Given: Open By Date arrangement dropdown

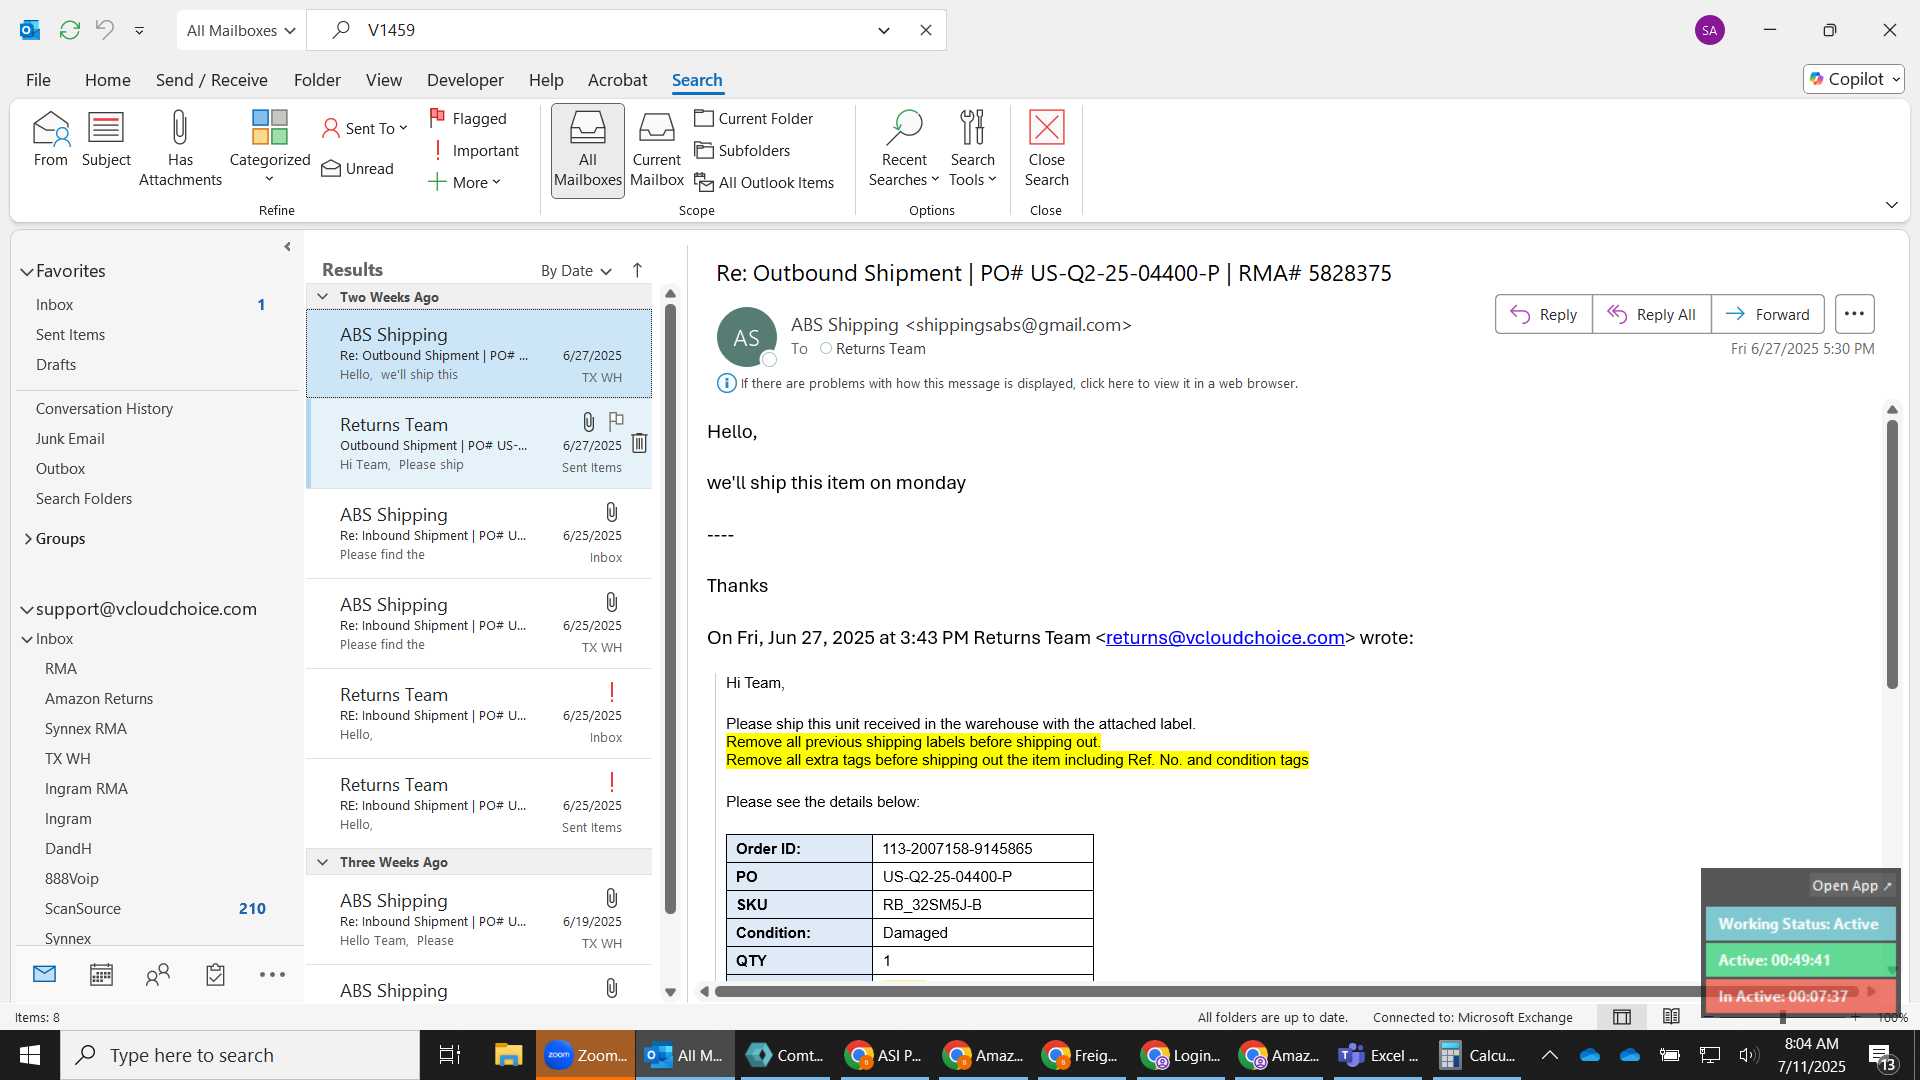Looking at the screenshot, I should pos(576,270).
